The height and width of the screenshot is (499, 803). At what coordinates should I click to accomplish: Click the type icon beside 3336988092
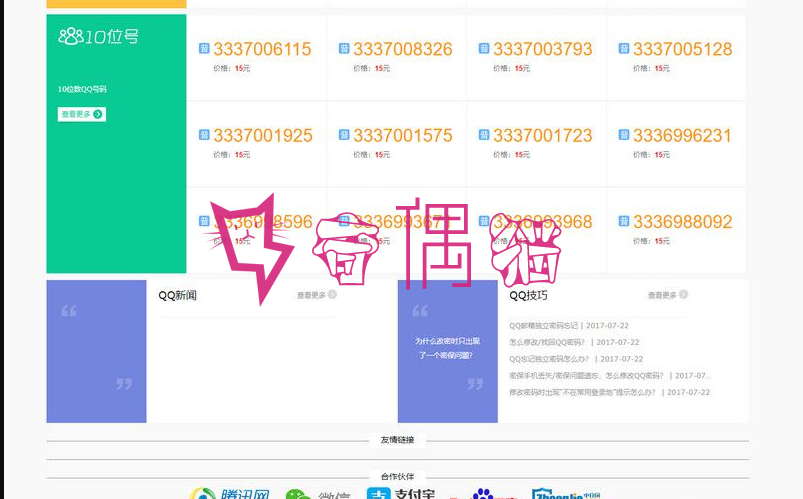point(623,221)
